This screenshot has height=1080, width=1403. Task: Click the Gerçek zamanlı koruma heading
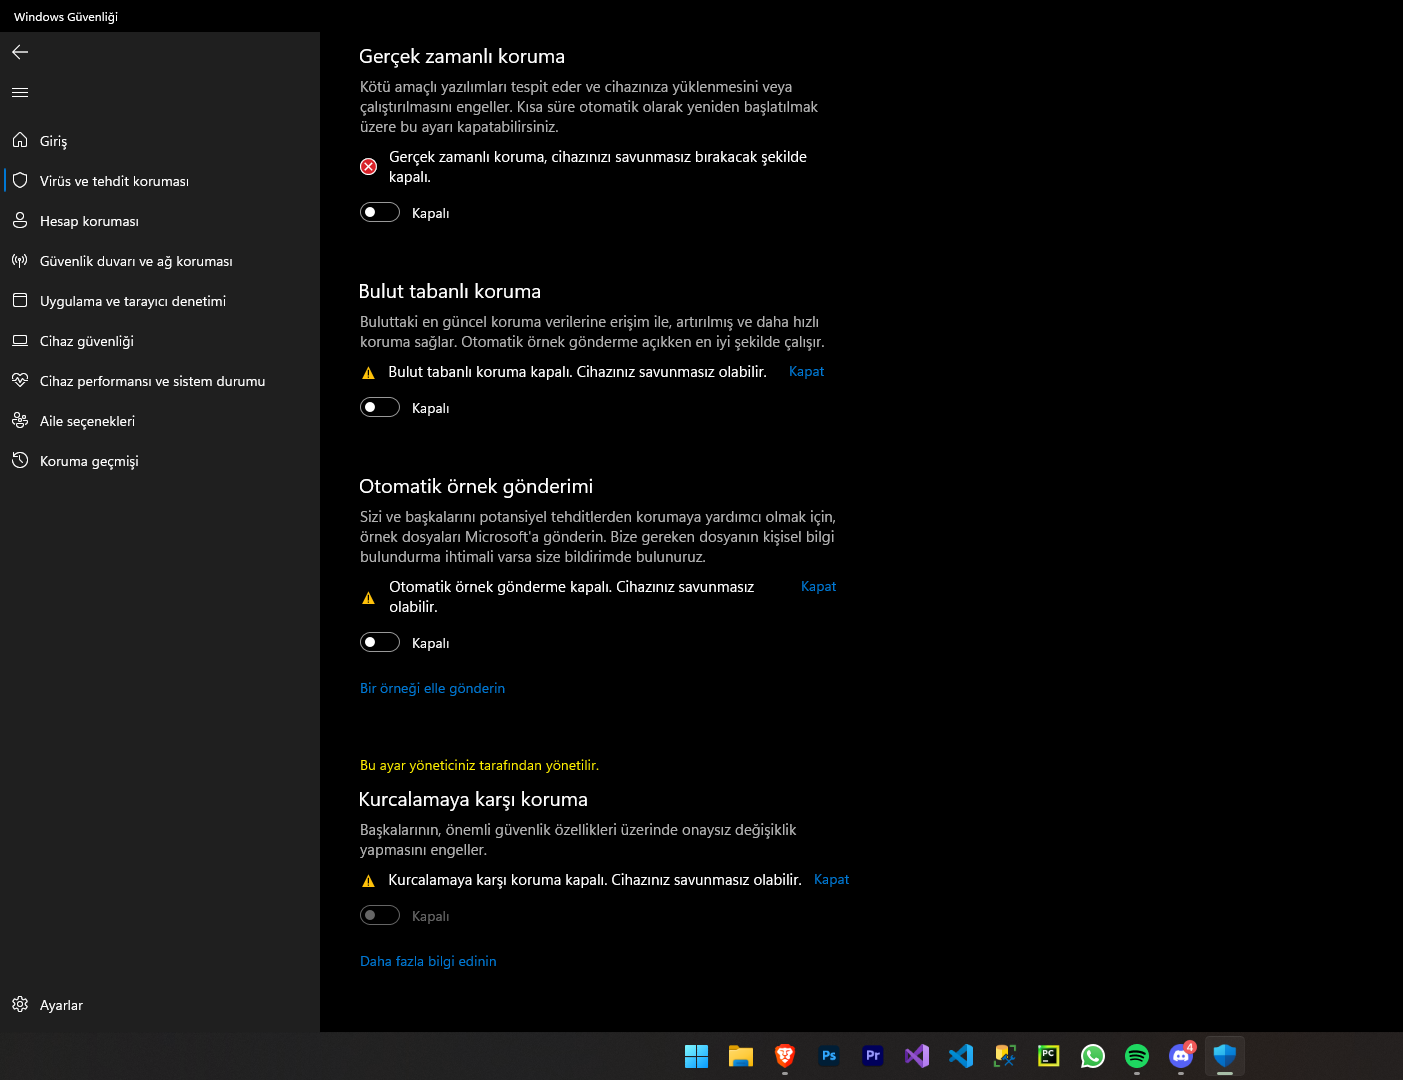(462, 56)
